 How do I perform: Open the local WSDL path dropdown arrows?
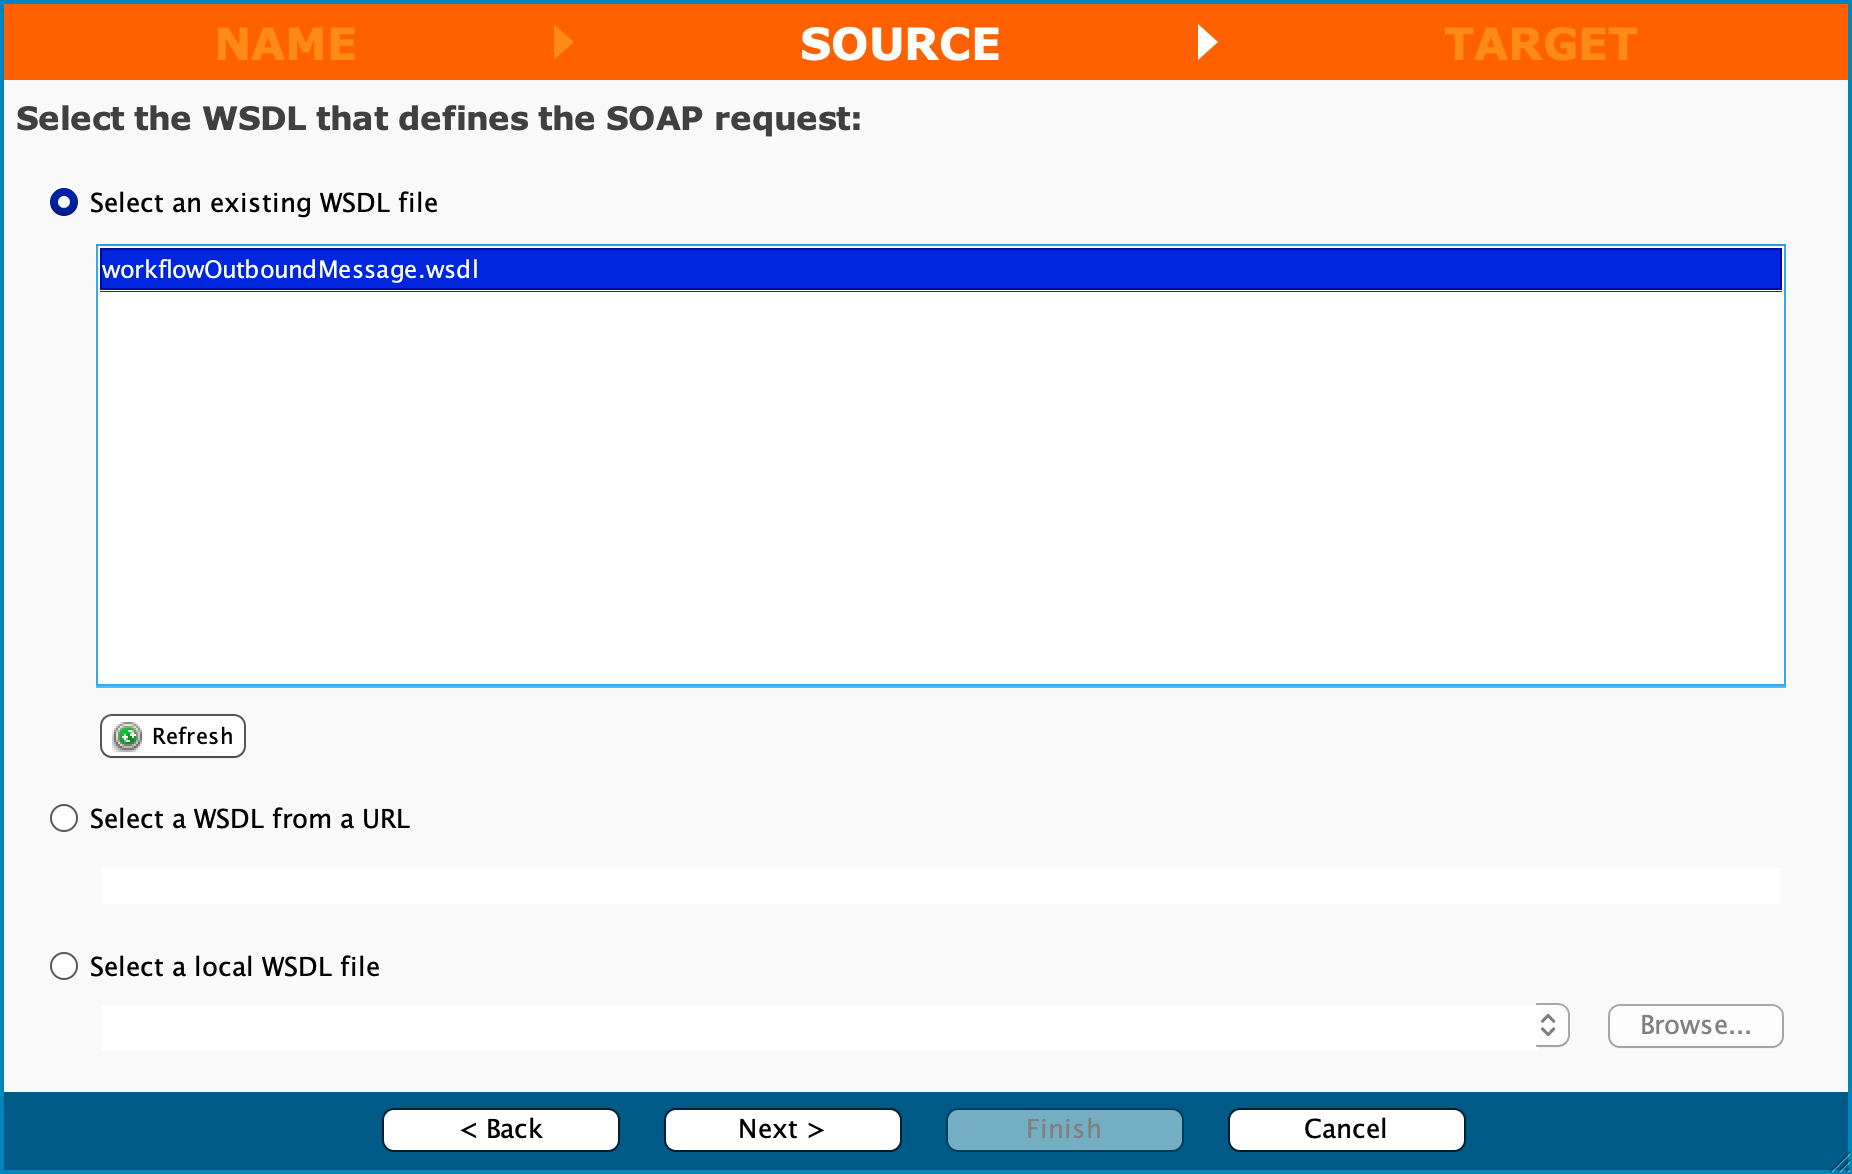click(1549, 1026)
